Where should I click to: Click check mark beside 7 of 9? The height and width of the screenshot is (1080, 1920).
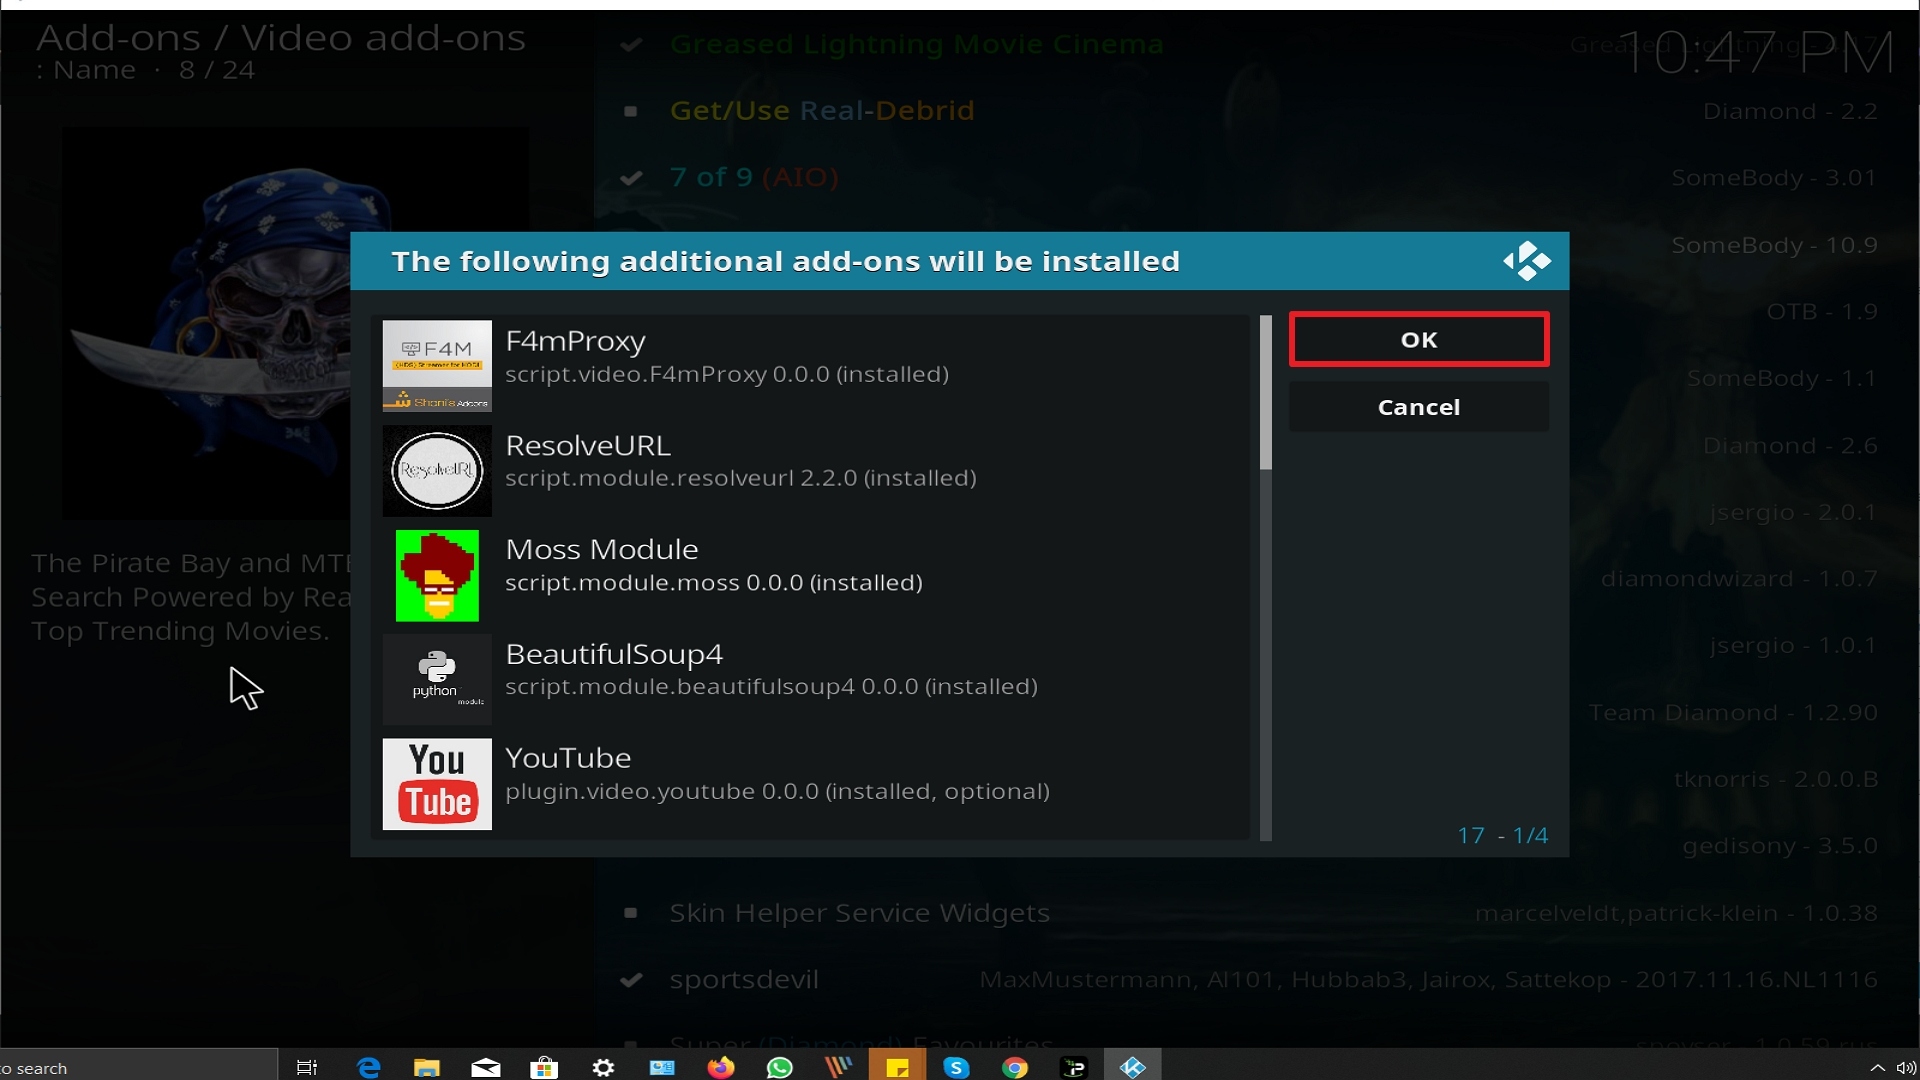pos(631,178)
